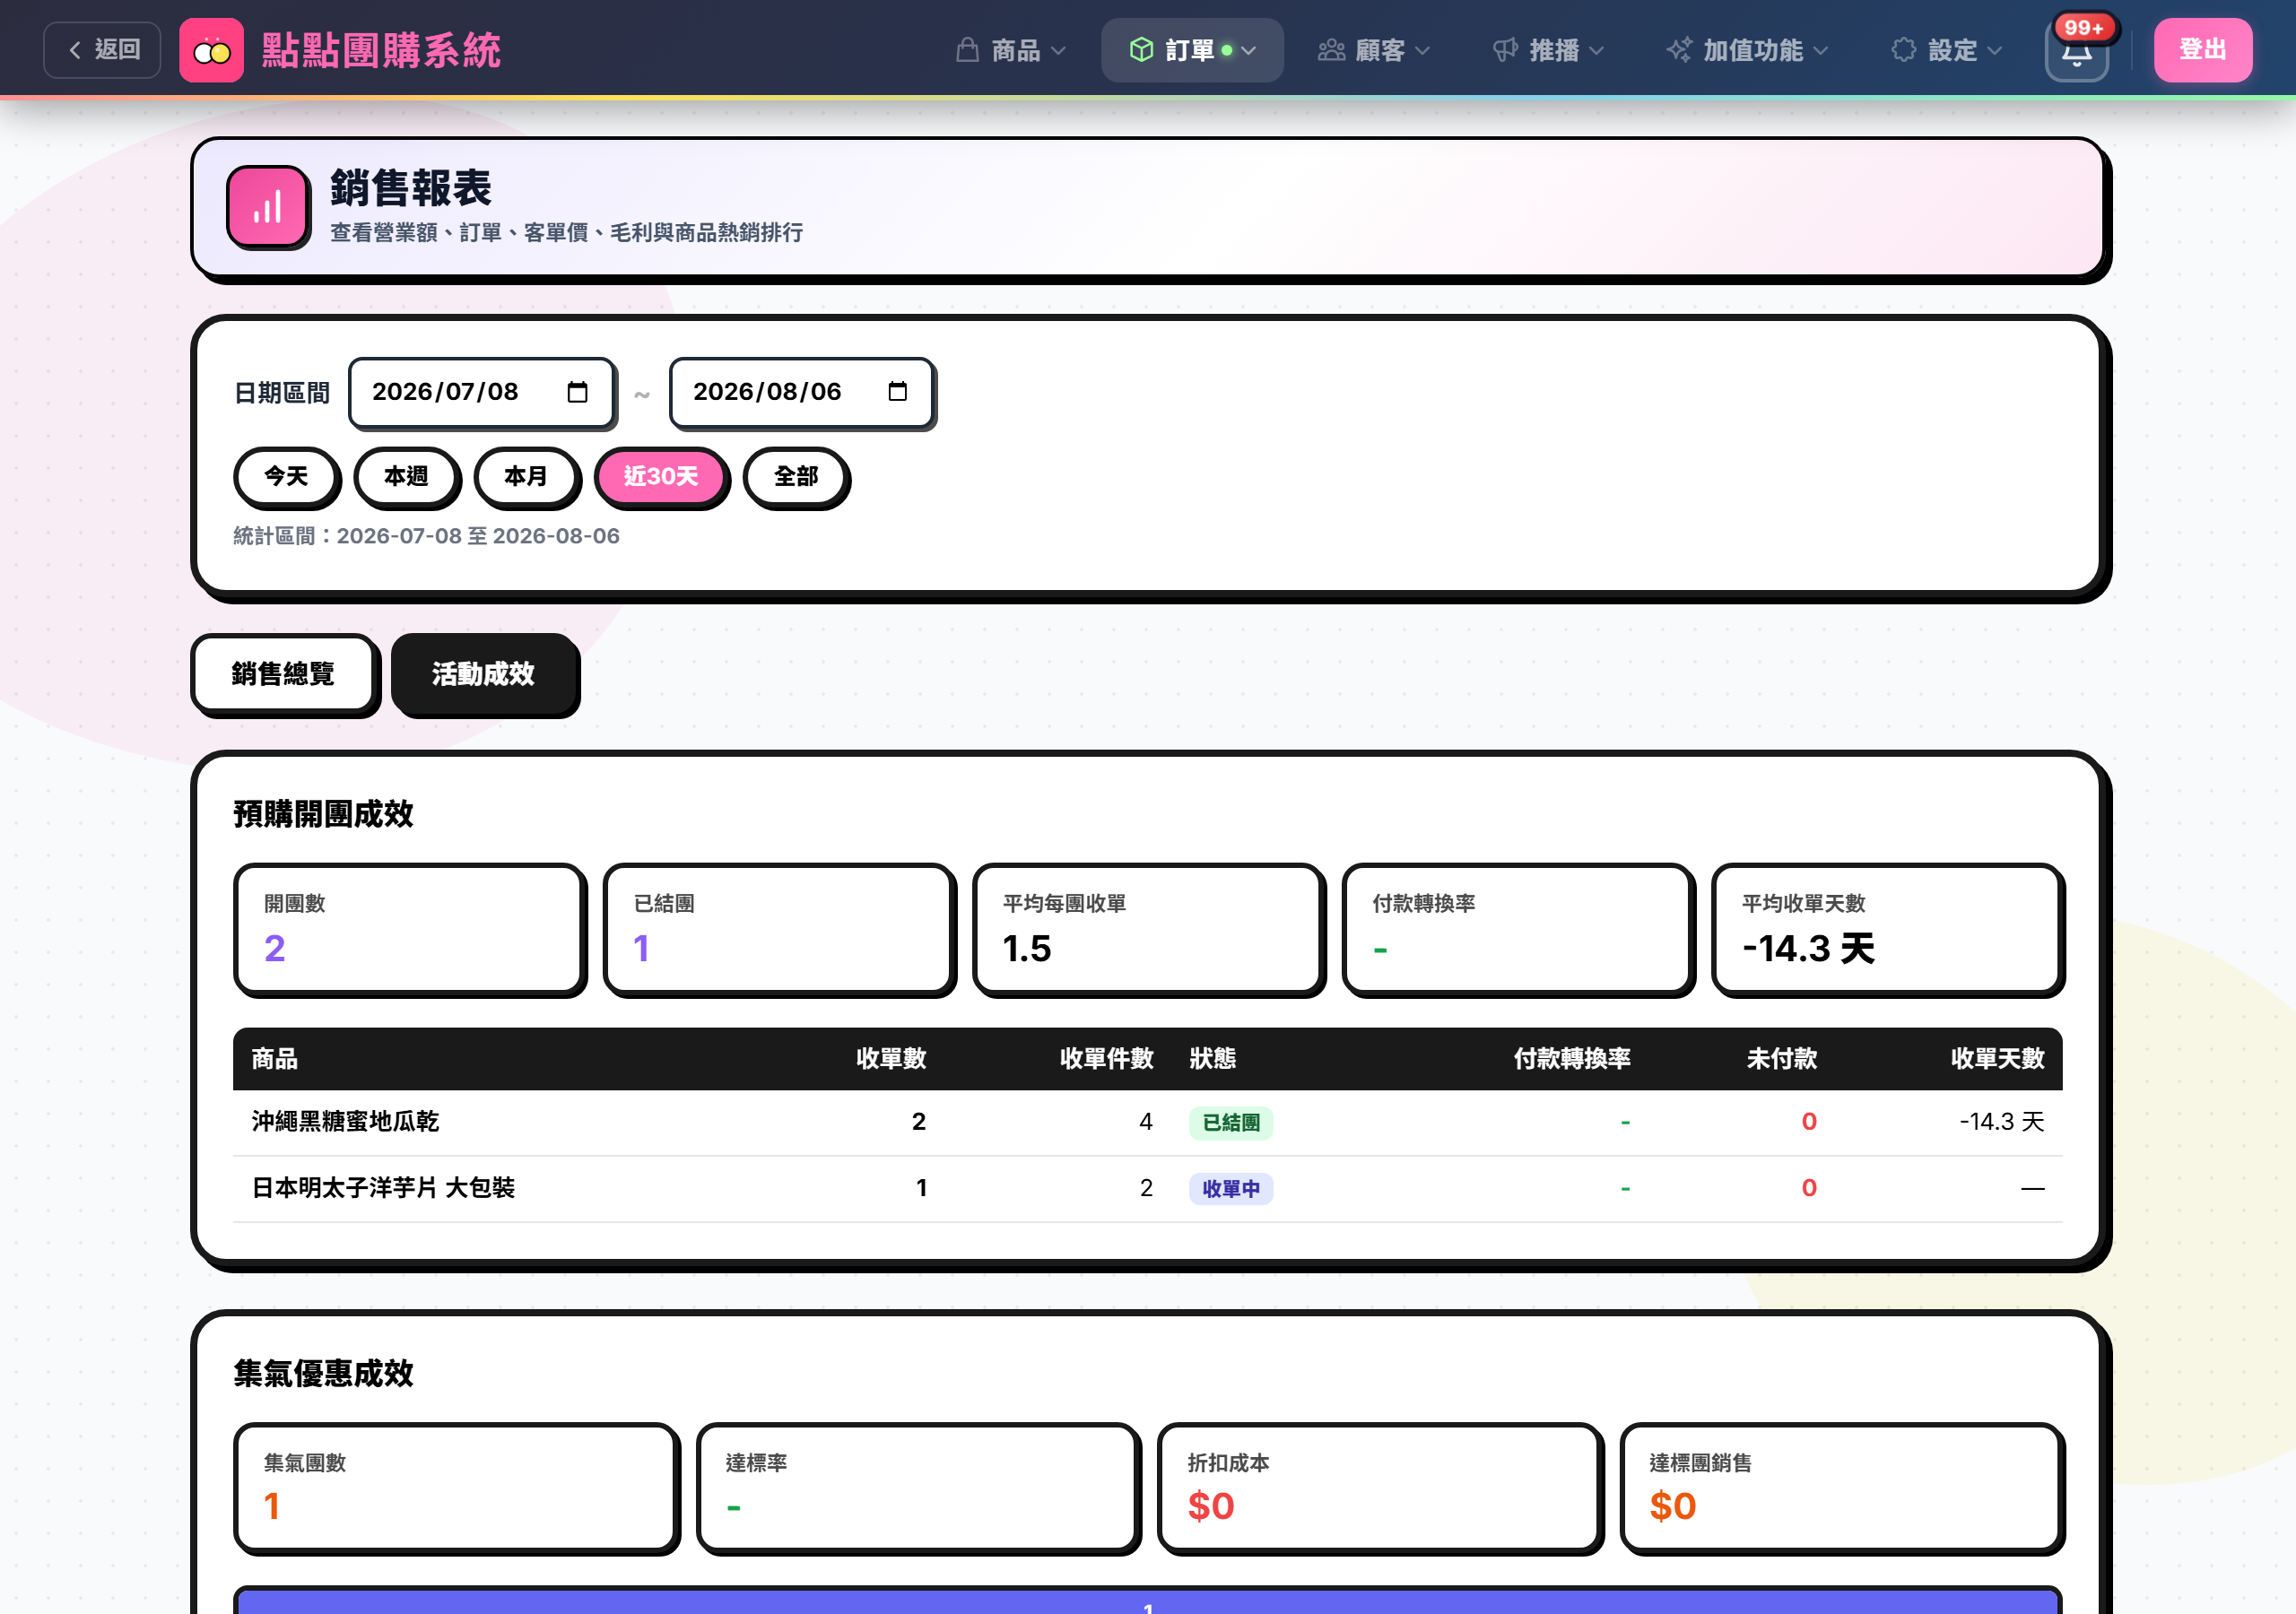
Task: Click the start date field 2026/07/08
Action: coord(481,392)
